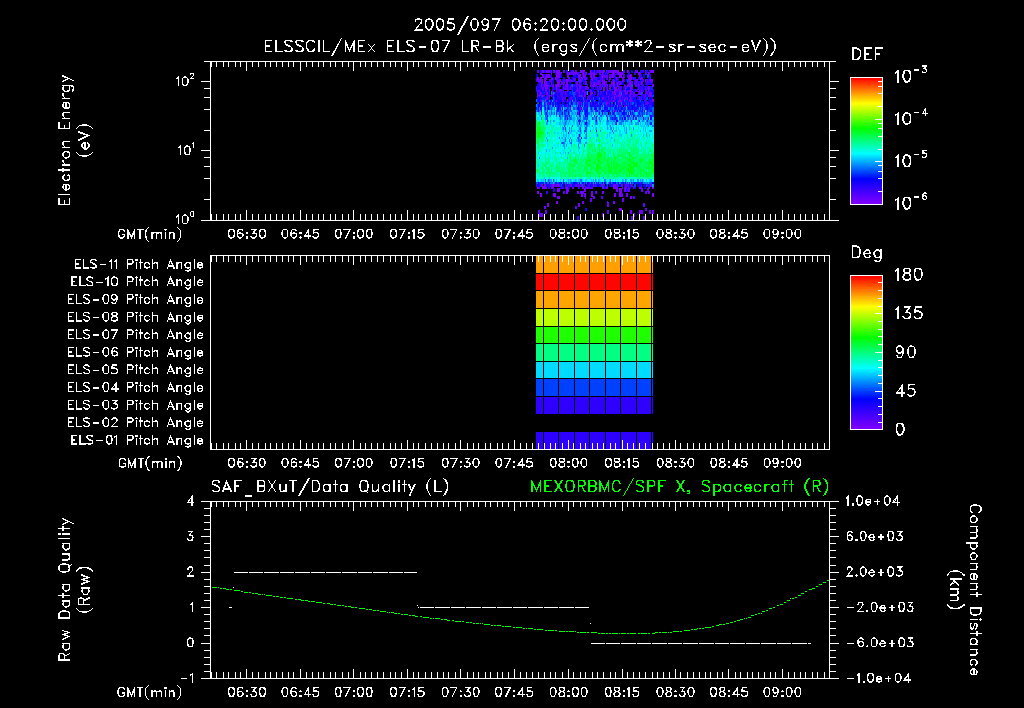Click the green MEXORBMC/SPF X, Spacecraft (R) label

679,487
